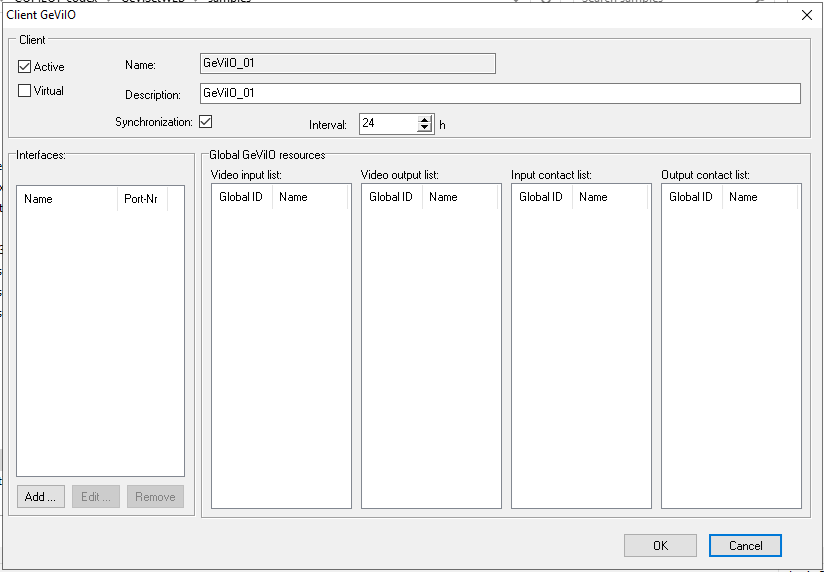Toggle the Active checkbox
Viewport: 824px width, 572px height.
point(25,67)
